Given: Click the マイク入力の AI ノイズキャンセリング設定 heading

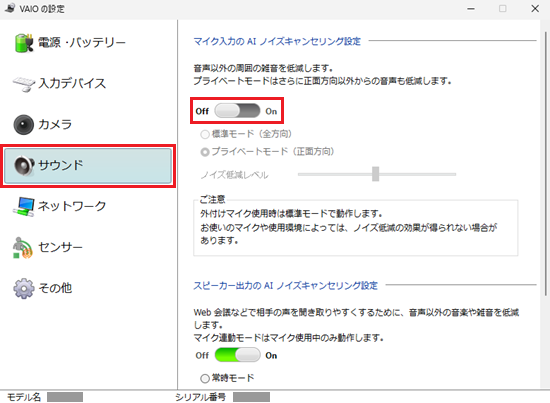Looking at the screenshot, I should pyautogui.click(x=277, y=41).
